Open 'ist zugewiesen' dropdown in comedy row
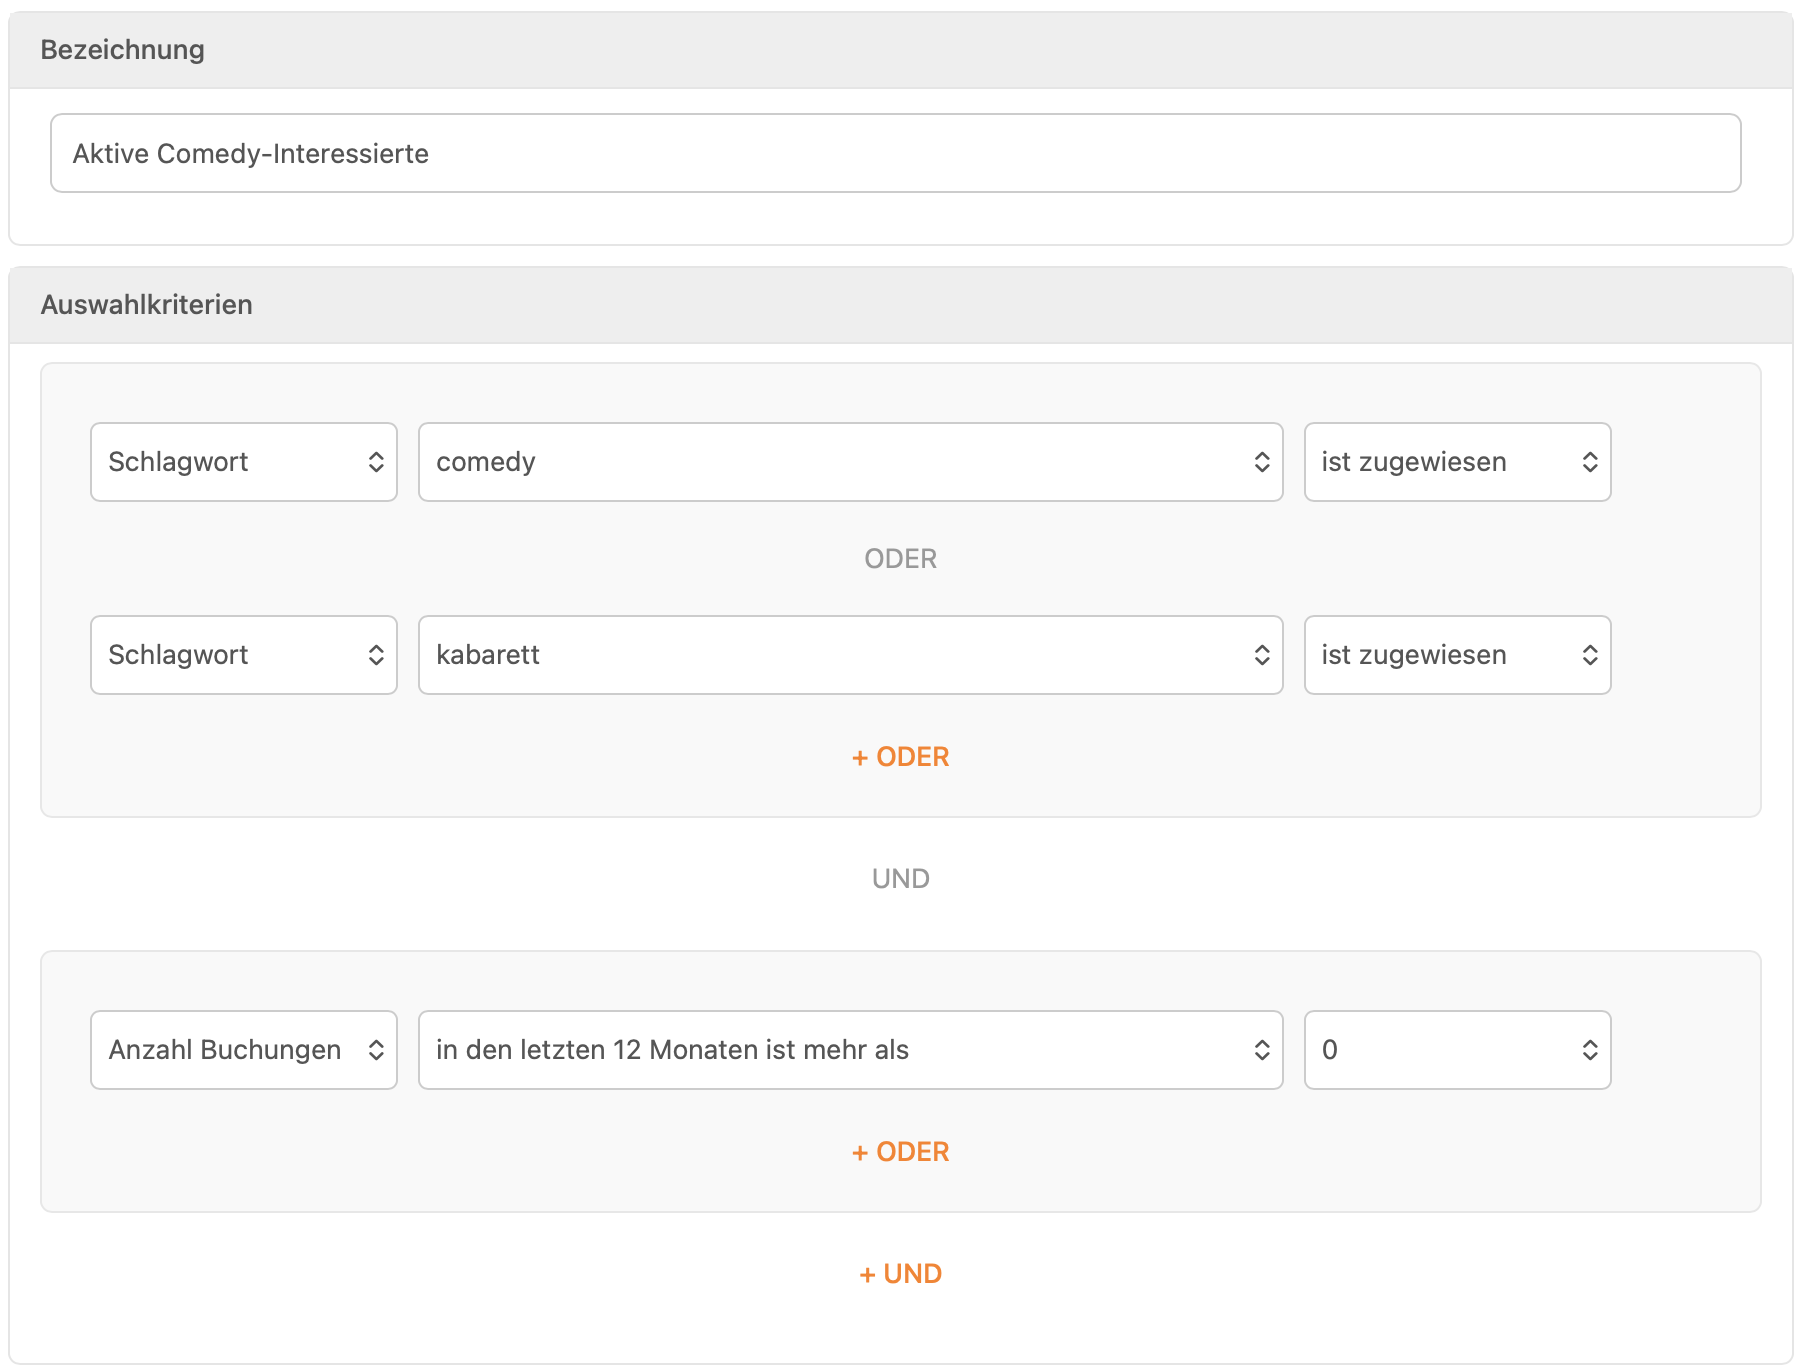The height and width of the screenshot is (1370, 1802). [1456, 462]
